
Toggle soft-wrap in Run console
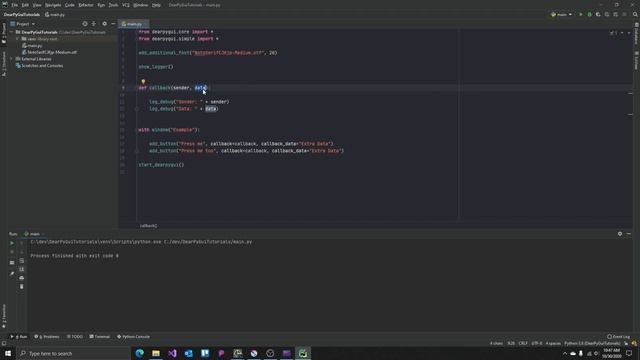pyautogui.click(x=22, y=260)
